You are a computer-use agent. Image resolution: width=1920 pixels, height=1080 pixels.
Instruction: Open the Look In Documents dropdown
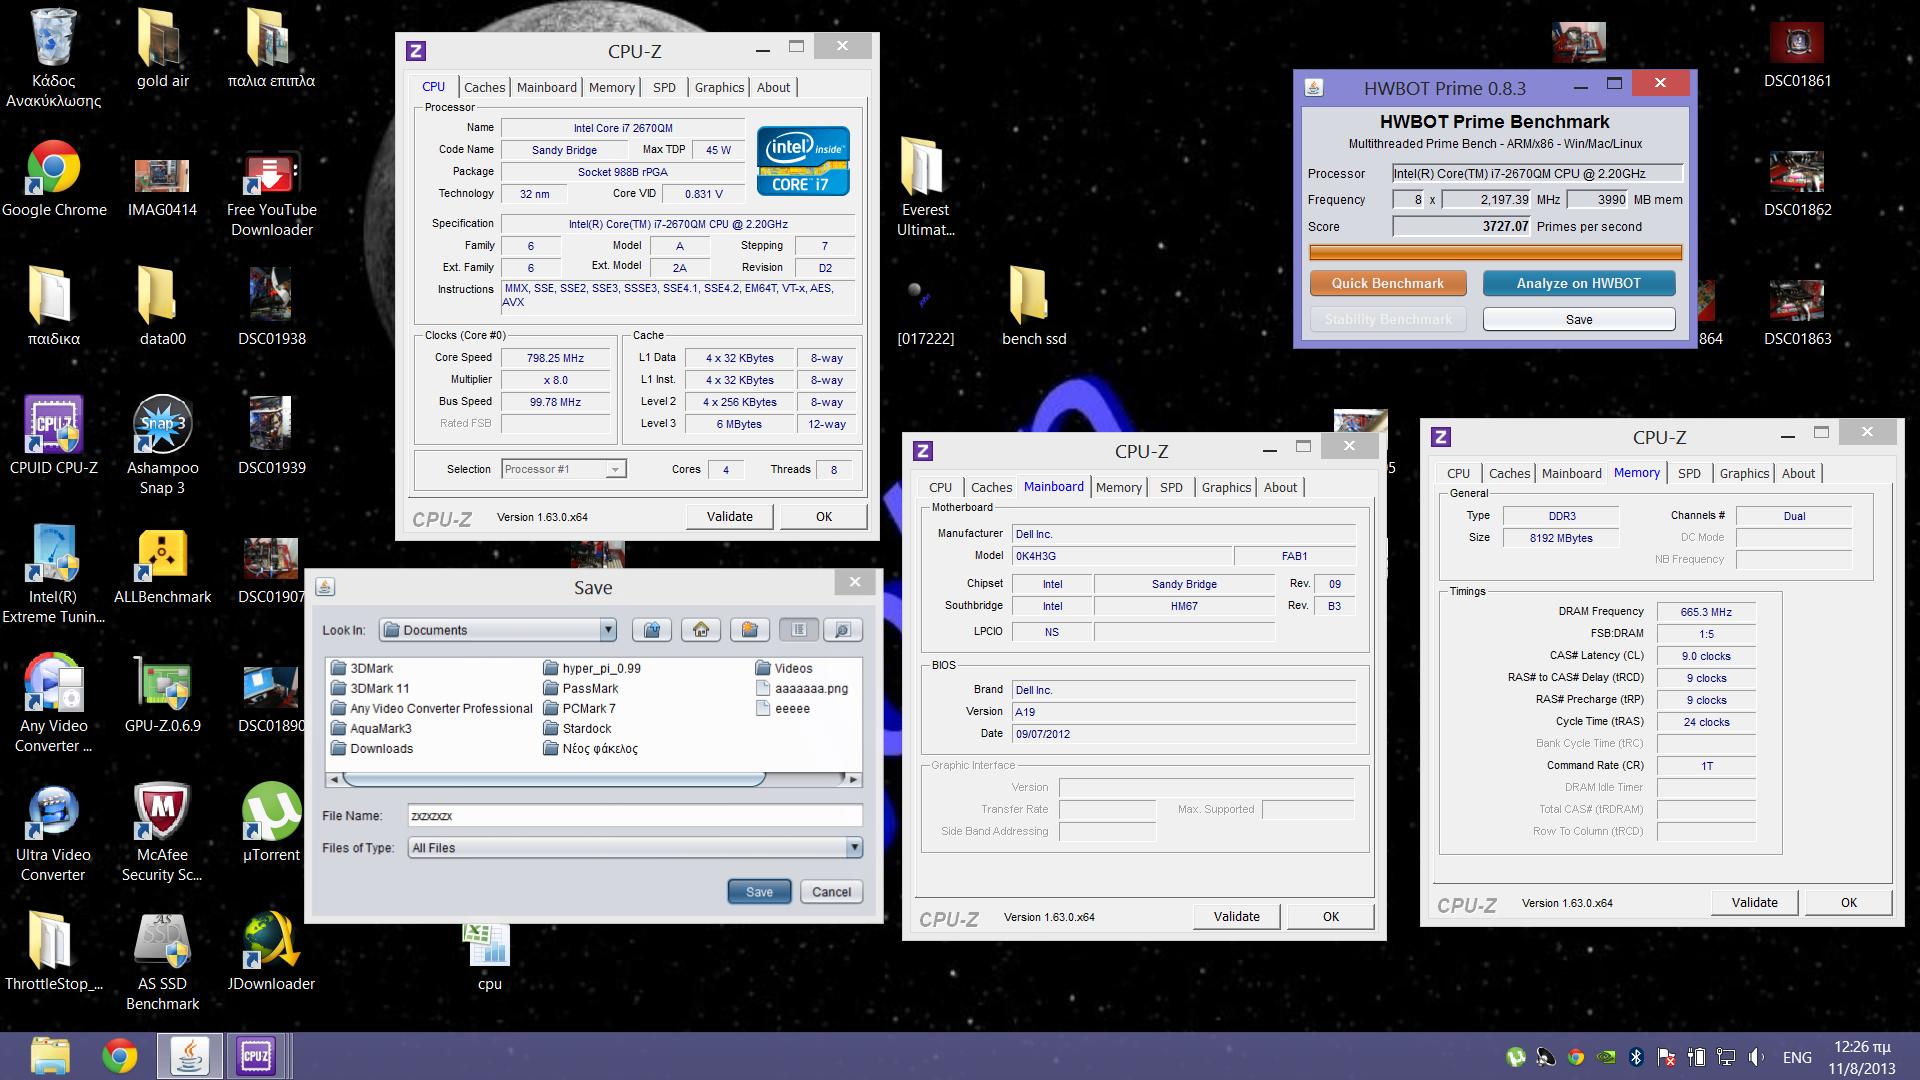608,630
